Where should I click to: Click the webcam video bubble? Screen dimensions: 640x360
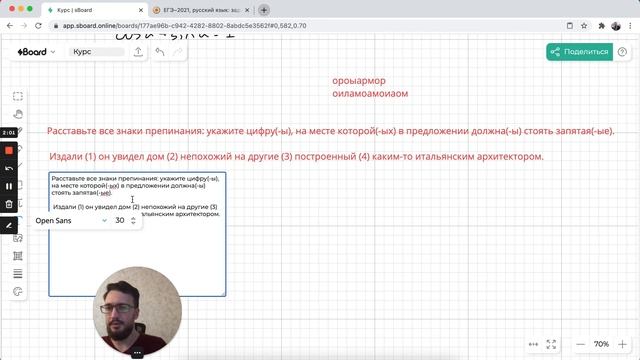coord(137,311)
